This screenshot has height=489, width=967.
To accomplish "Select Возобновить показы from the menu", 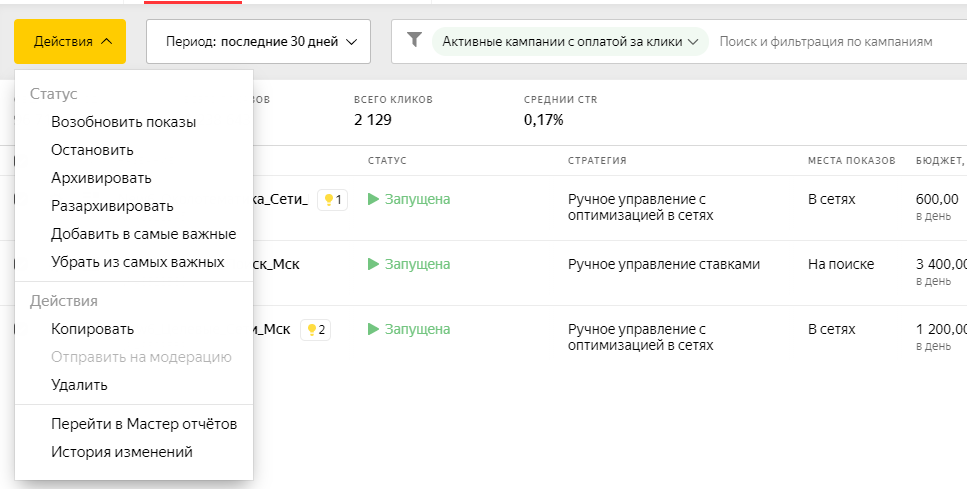I will pyautogui.click(x=123, y=122).
